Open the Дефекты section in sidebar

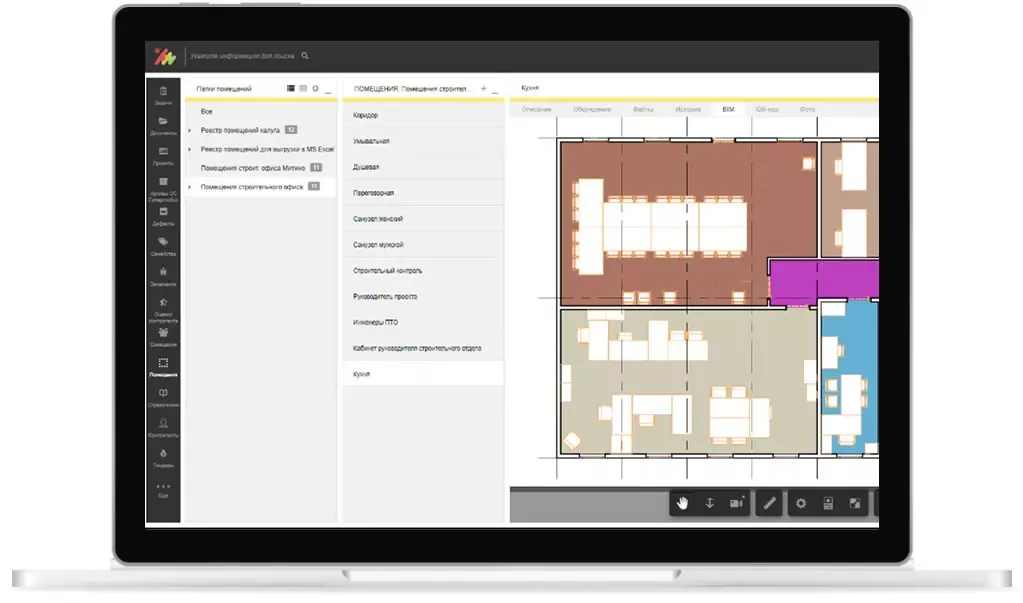(163, 216)
